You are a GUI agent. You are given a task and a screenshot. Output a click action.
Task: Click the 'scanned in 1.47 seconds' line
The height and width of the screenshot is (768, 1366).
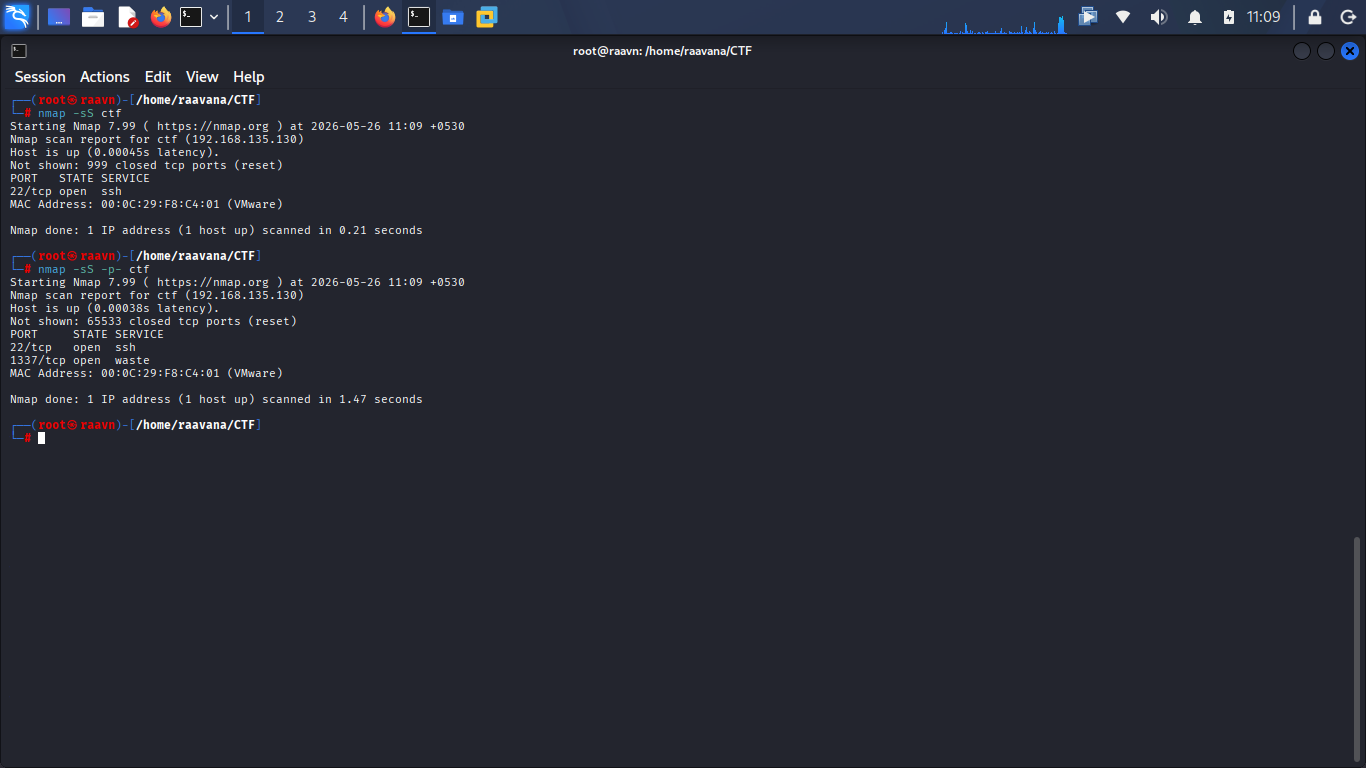(x=216, y=399)
